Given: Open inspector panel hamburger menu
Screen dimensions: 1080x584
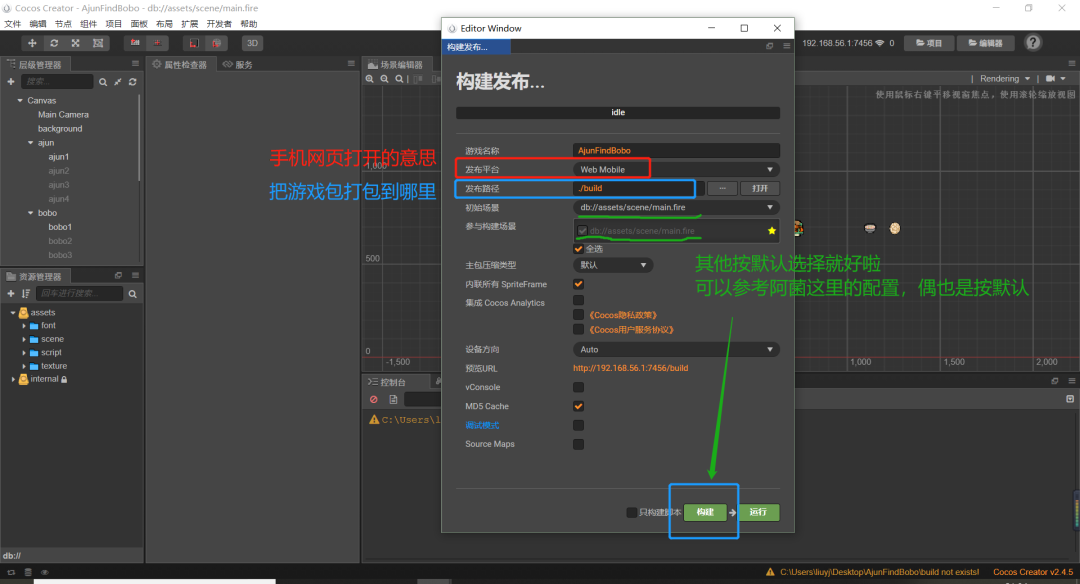Looking at the screenshot, I should click(351, 63).
